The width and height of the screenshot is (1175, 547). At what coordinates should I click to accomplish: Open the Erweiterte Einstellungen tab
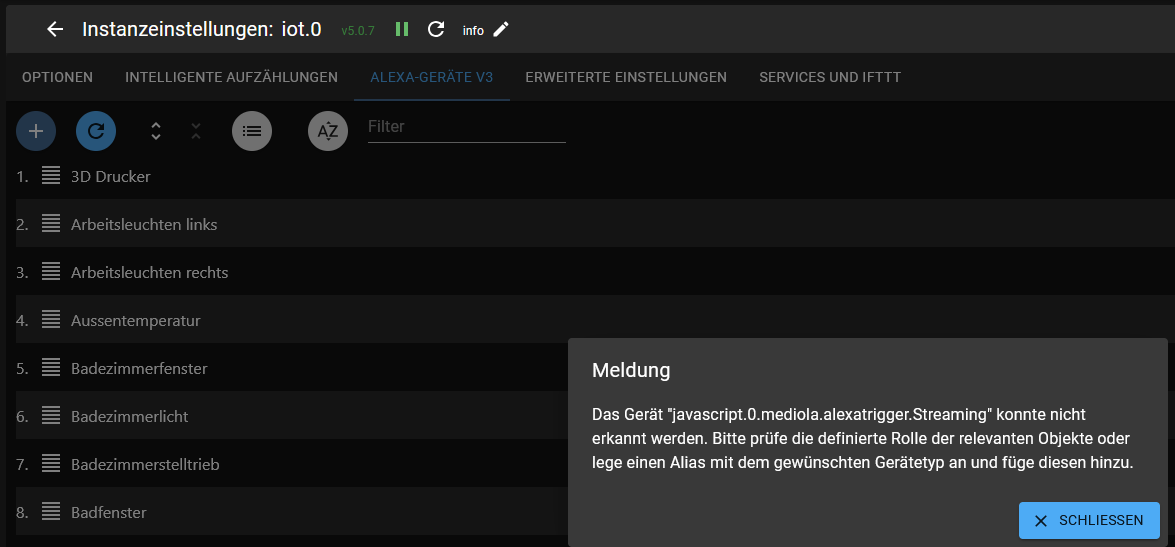(x=626, y=77)
